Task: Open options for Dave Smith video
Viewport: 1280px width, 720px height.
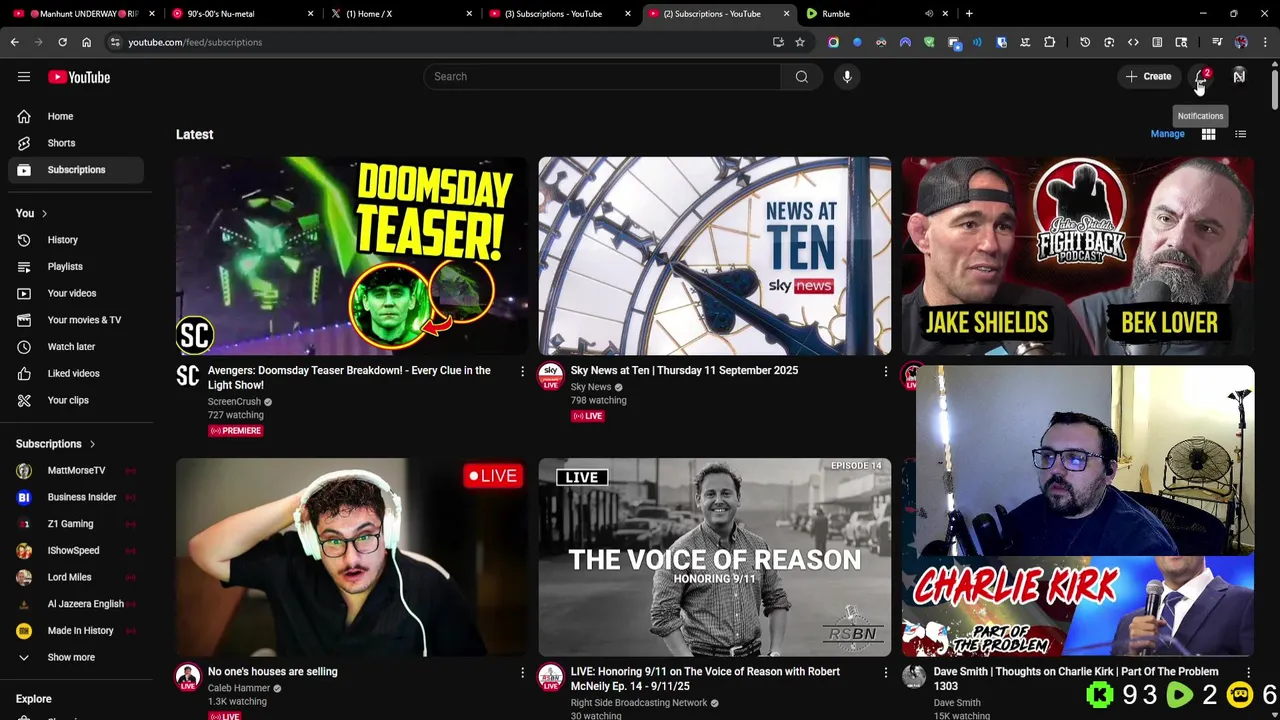Action: [x=1248, y=672]
